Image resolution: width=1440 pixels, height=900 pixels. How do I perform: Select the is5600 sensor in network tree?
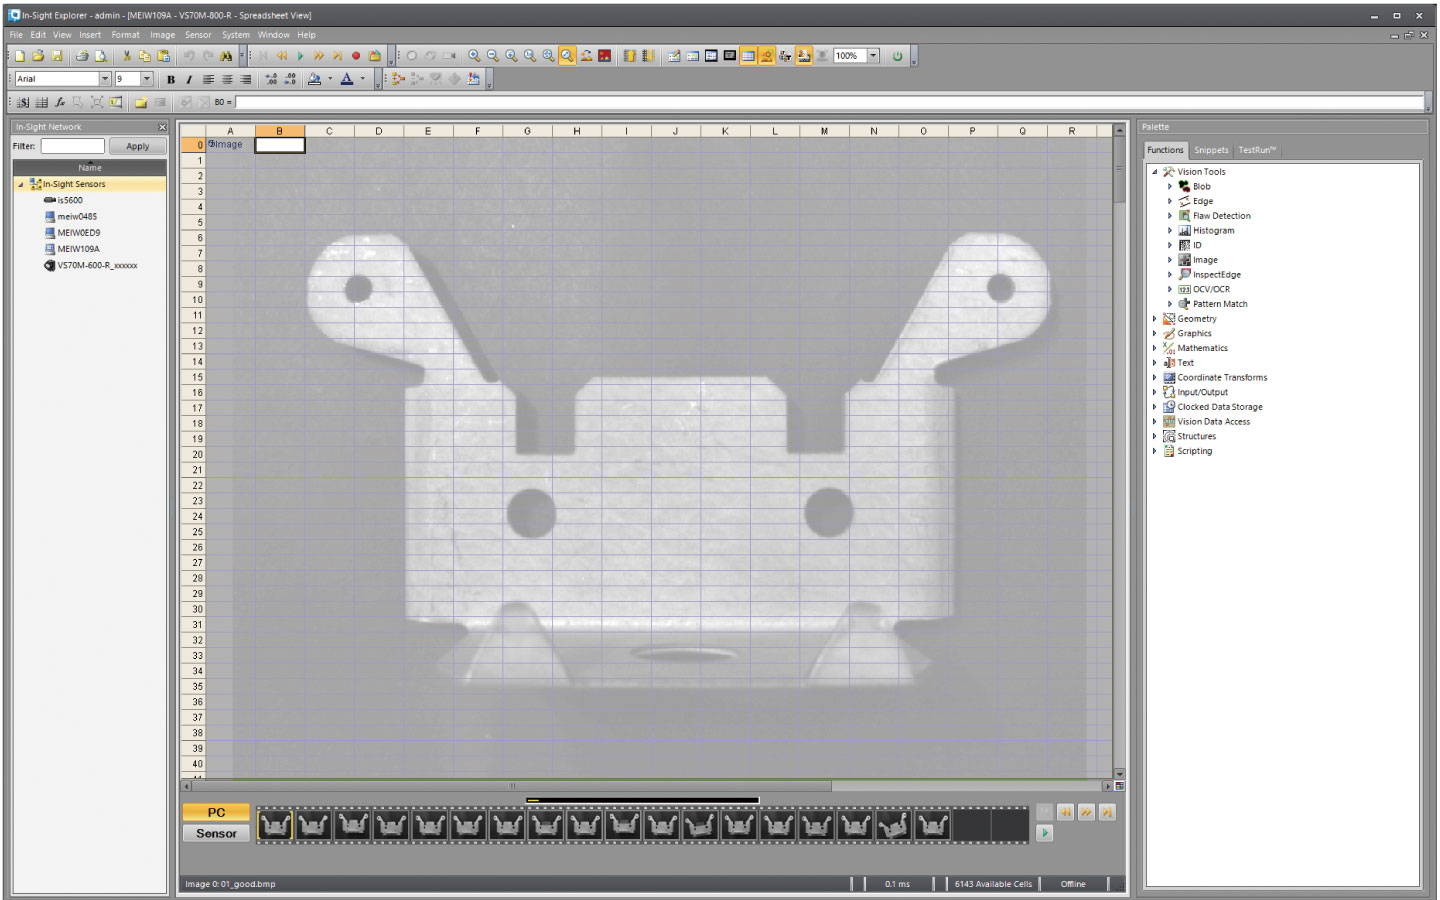point(70,200)
